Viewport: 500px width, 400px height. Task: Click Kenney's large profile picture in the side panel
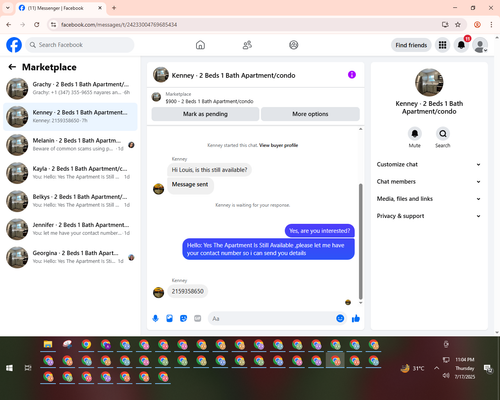coord(429,82)
